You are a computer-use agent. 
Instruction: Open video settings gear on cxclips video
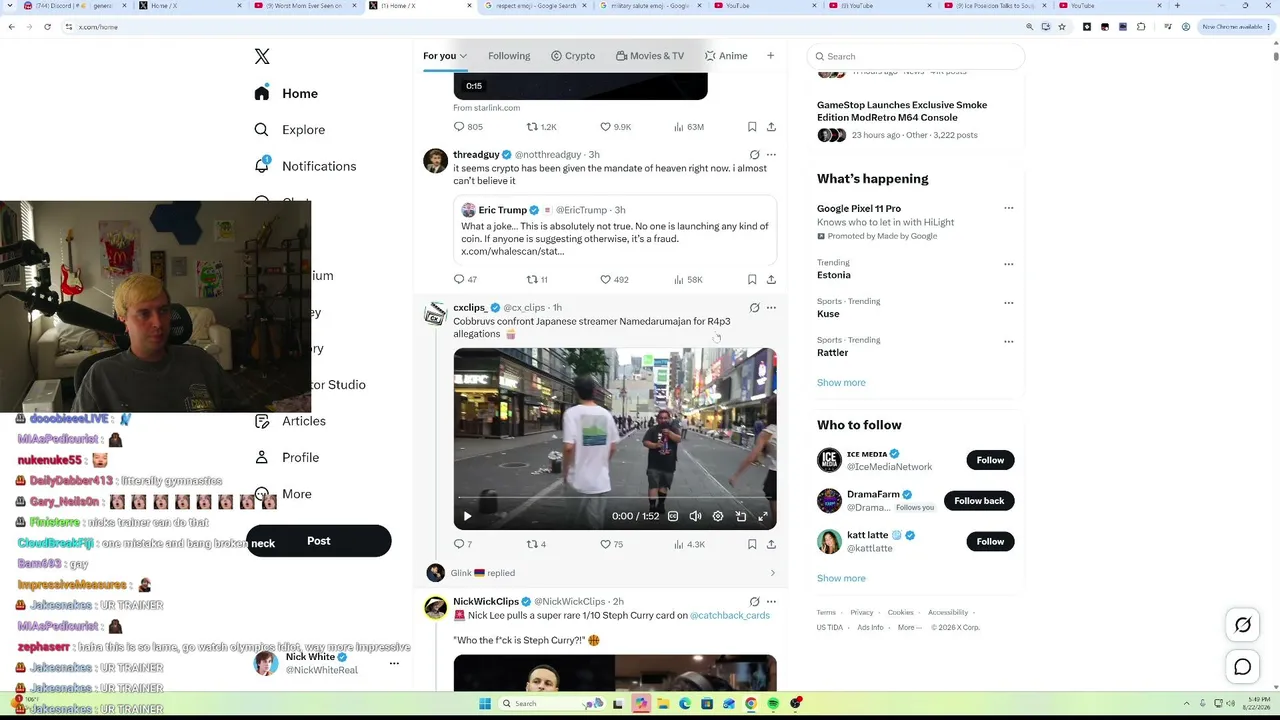point(718,516)
